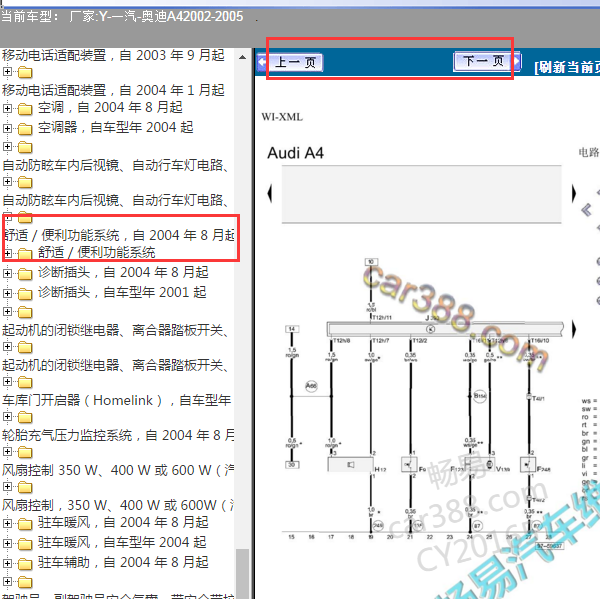Click the WI-XML text
The width and height of the screenshot is (600, 599).
[x=282, y=117]
